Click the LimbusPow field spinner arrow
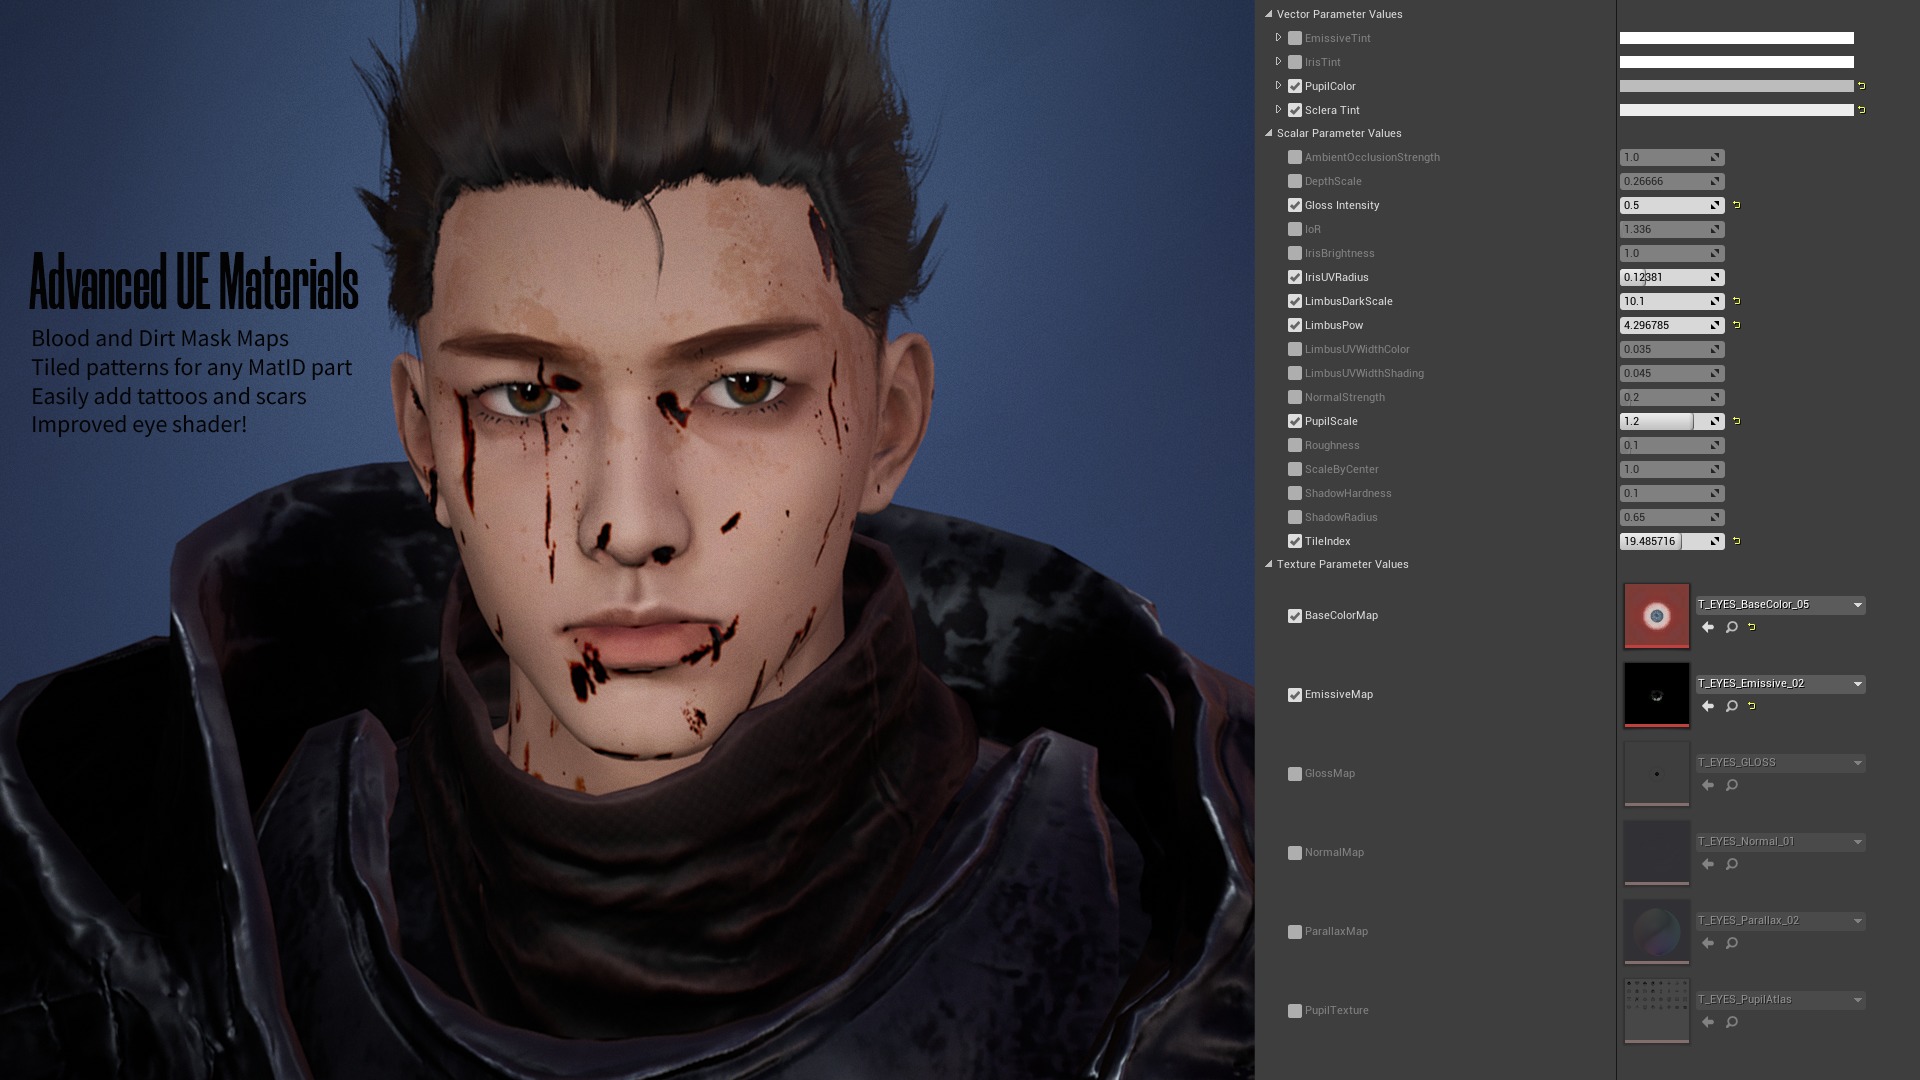 1715,325
